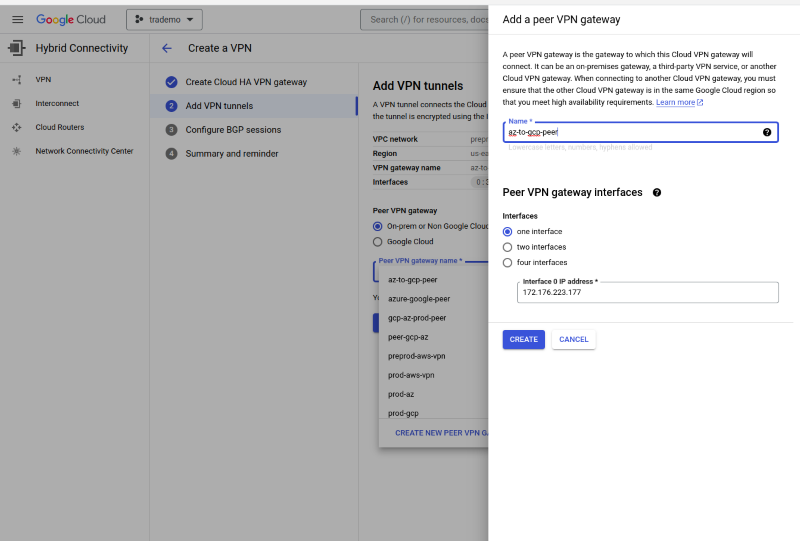Image resolution: width=800 pixels, height=541 pixels.
Task: Open Network Connectivity Center in sidebar
Action: click(x=84, y=151)
